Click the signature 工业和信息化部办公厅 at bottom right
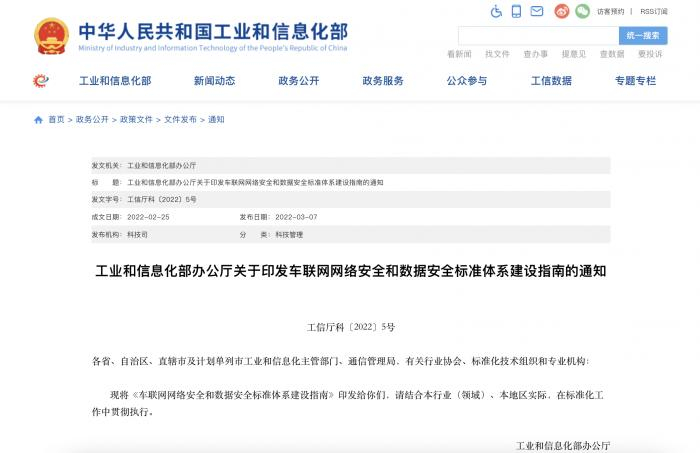Image resolution: width=700 pixels, height=453 pixels. (x=563, y=445)
